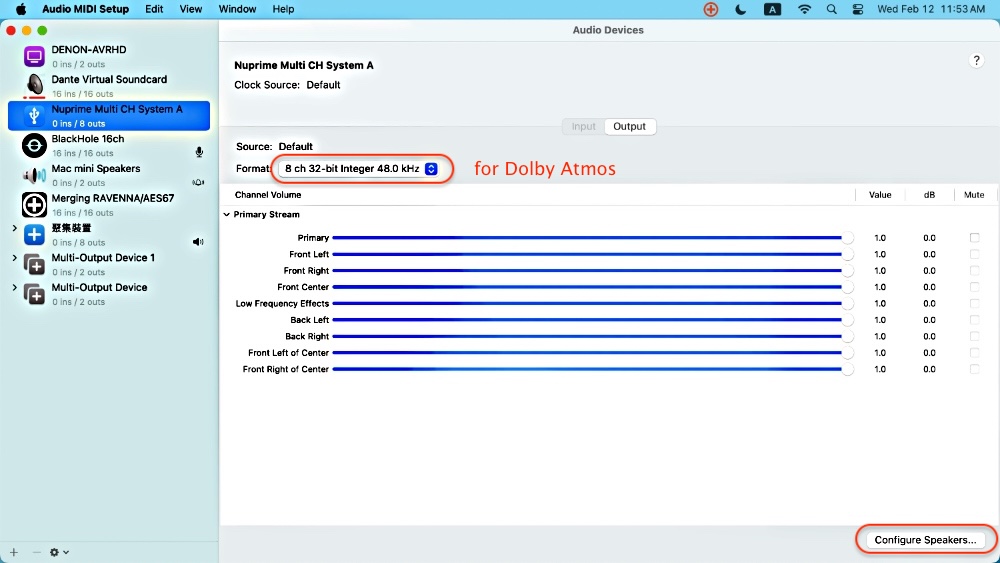Image resolution: width=1000 pixels, height=563 pixels.
Task: Switch to the Input tab
Action: pos(584,127)
